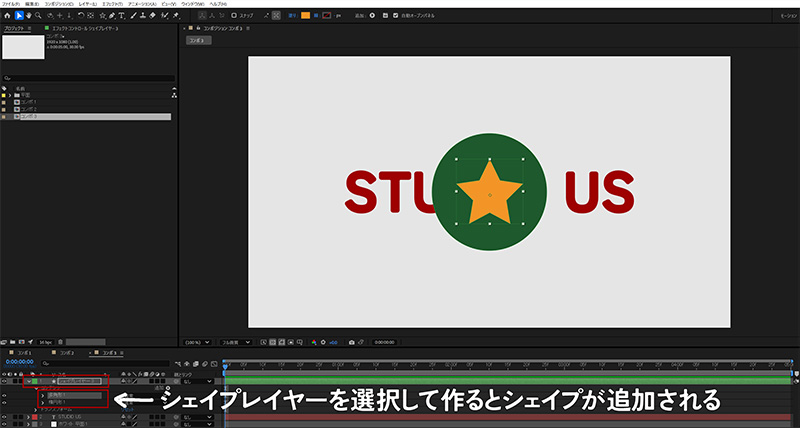Screen dimensions: 800x428
Task: Click the new composition icon in the project panel
Action: pyautogui.click(x=21, y=342)
